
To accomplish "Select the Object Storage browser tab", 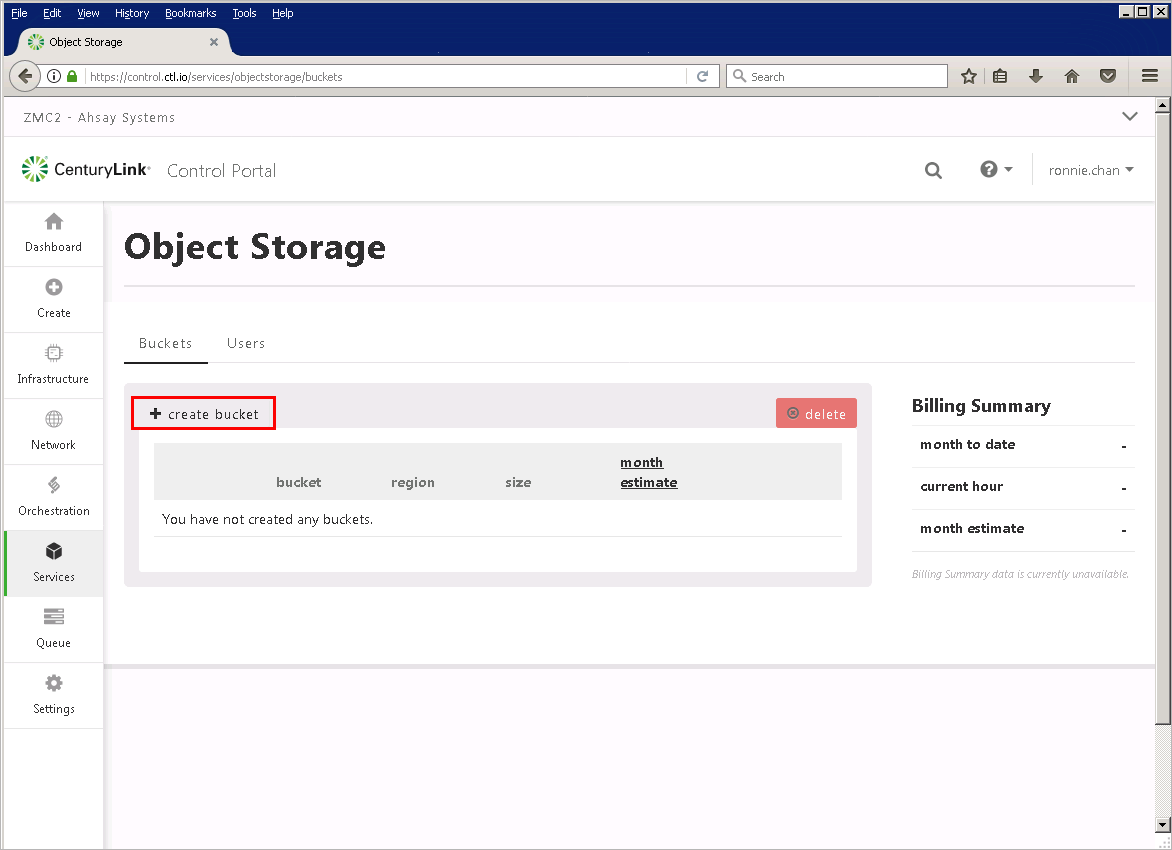I will point(123,42).
